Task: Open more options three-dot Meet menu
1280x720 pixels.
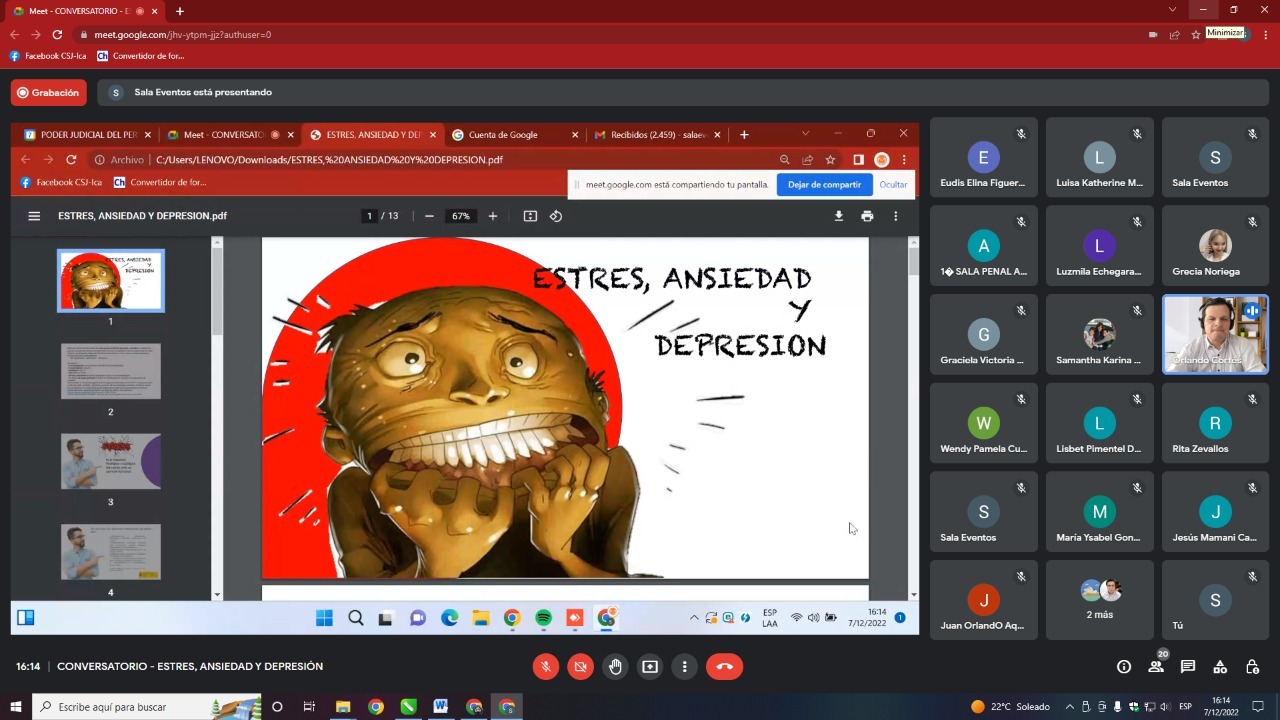Action: [685, 667]
